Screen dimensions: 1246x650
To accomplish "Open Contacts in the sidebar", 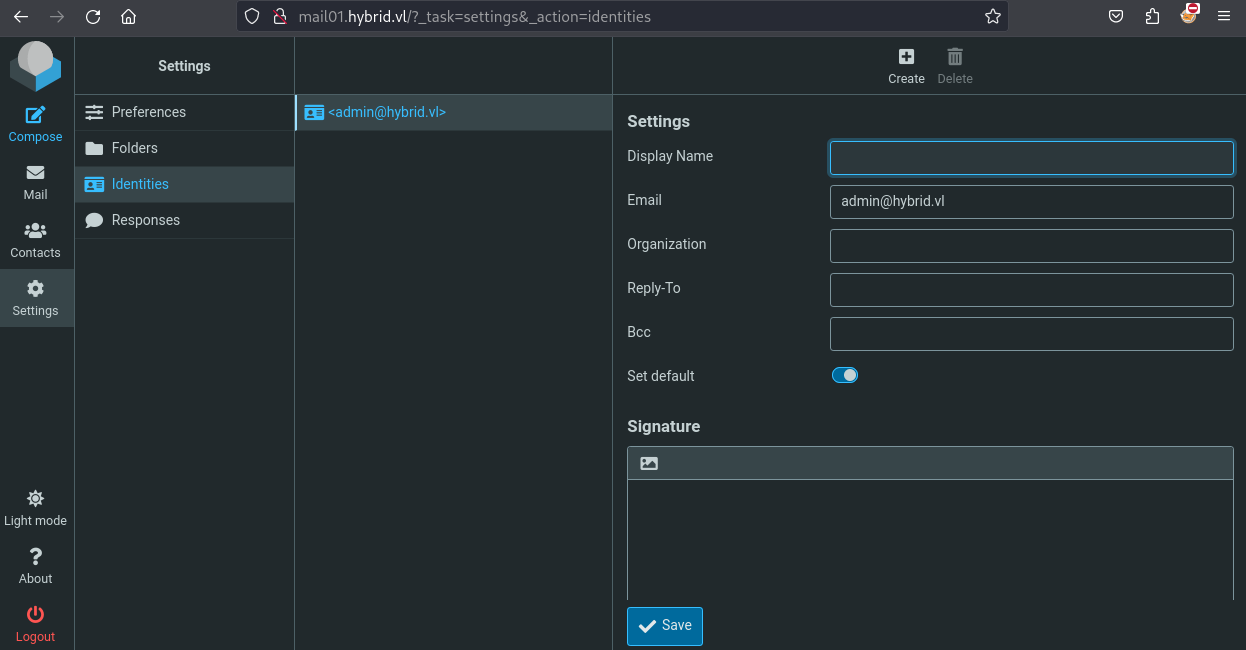I will click(x=36, y=240).
